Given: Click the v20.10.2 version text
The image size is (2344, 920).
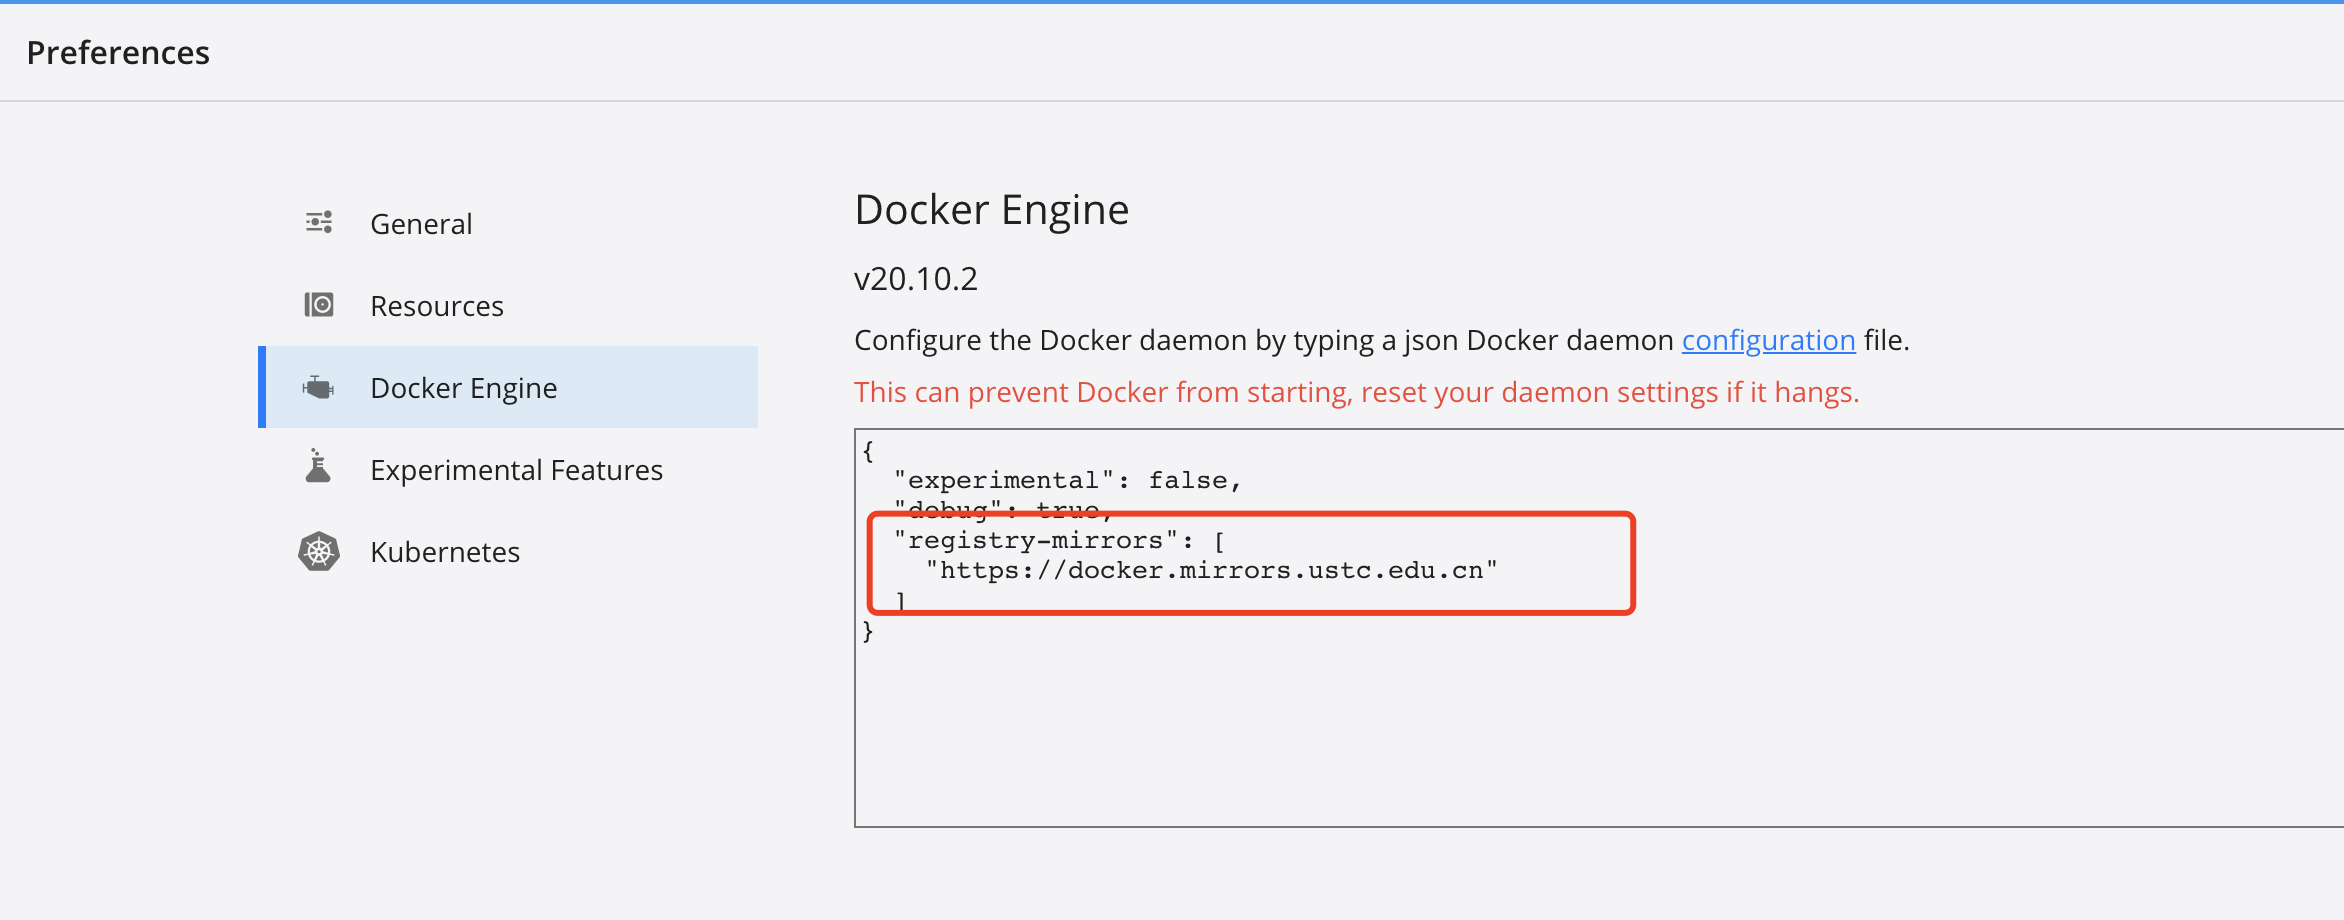Looking at the screenshot, I should [915, 278].
